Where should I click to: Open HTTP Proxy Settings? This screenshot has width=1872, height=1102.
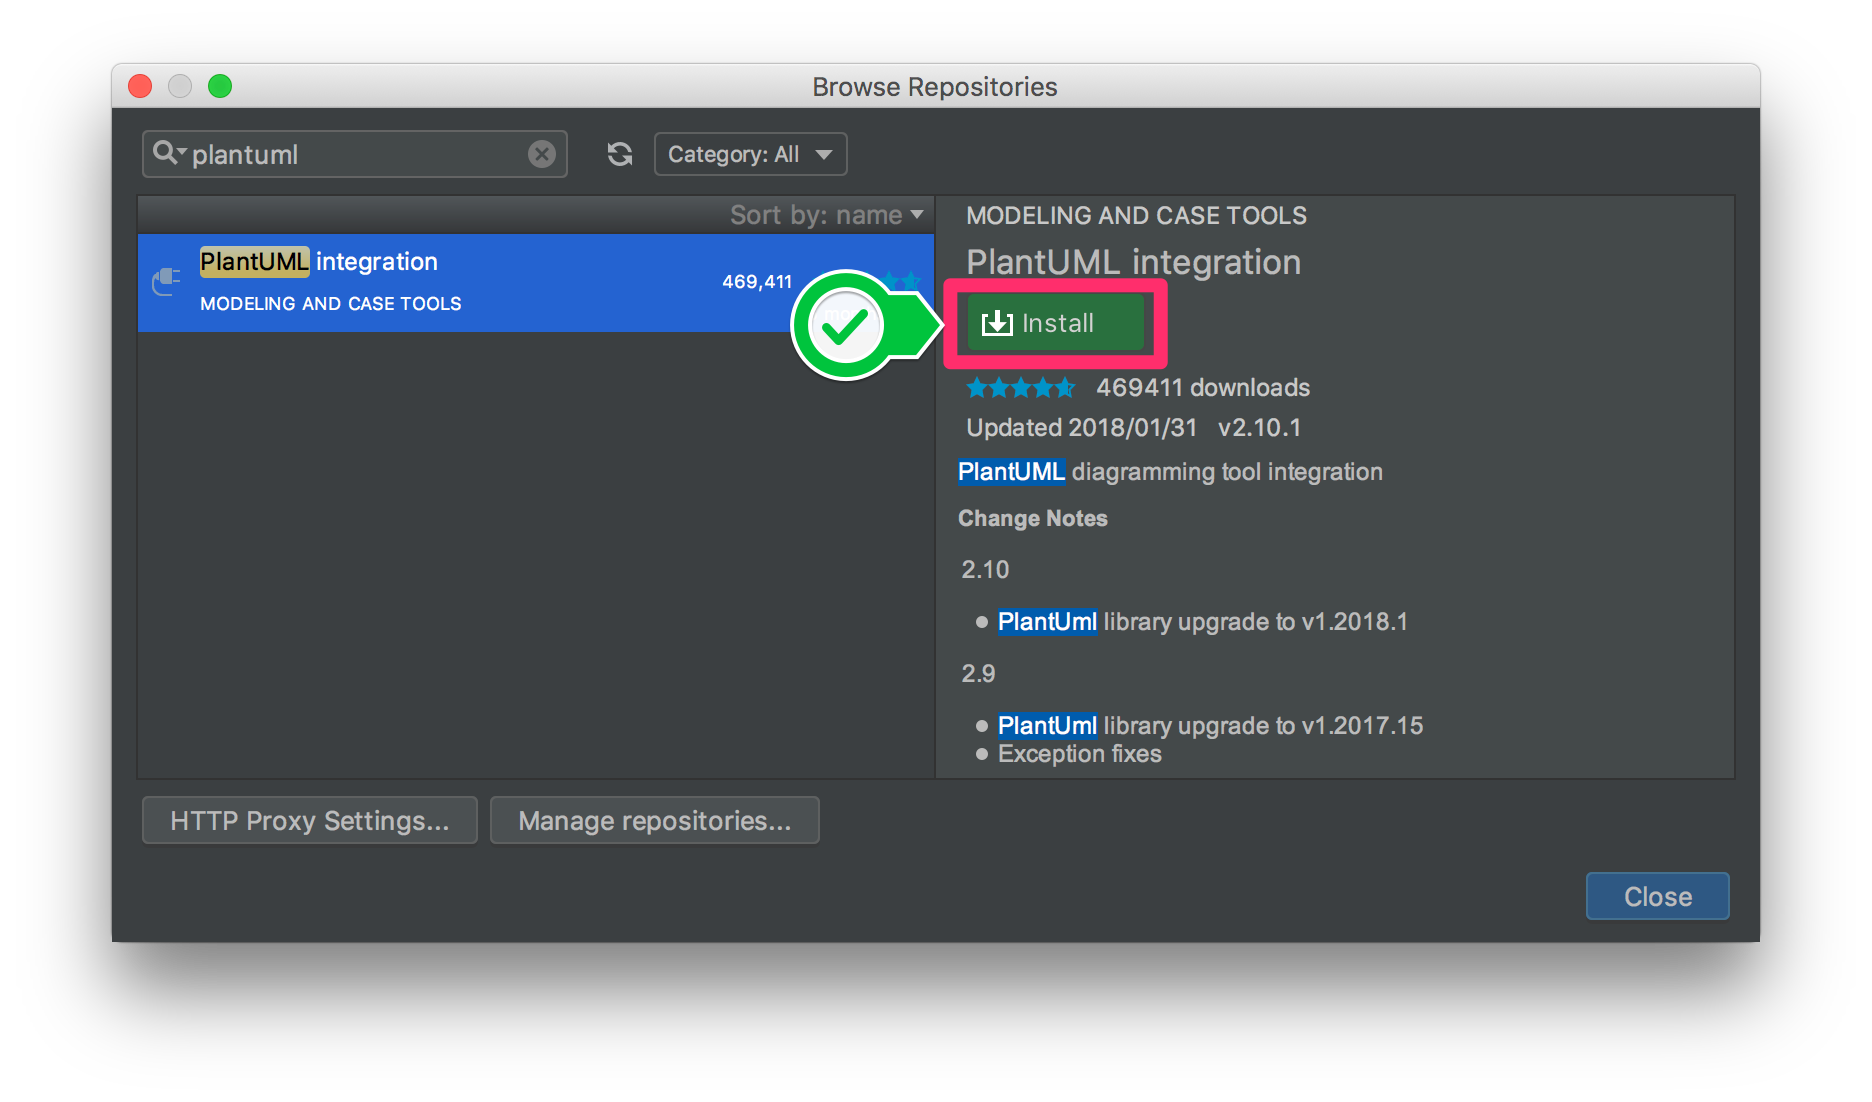pos(310,820)
